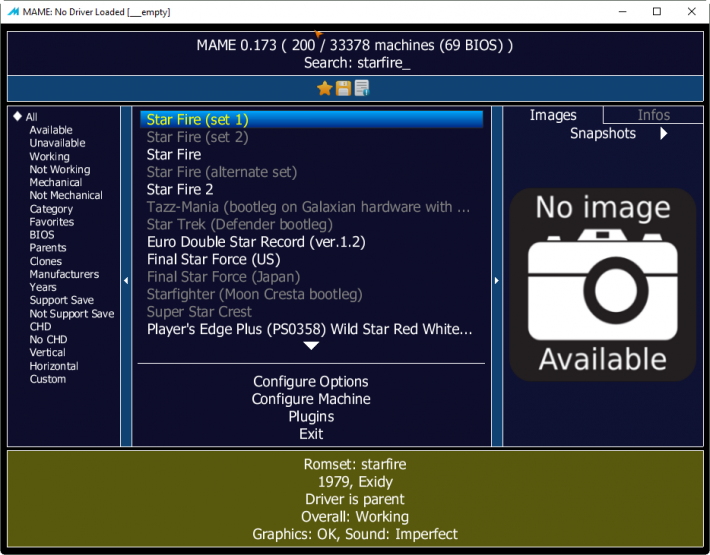Open the Plugins menu

311,416
